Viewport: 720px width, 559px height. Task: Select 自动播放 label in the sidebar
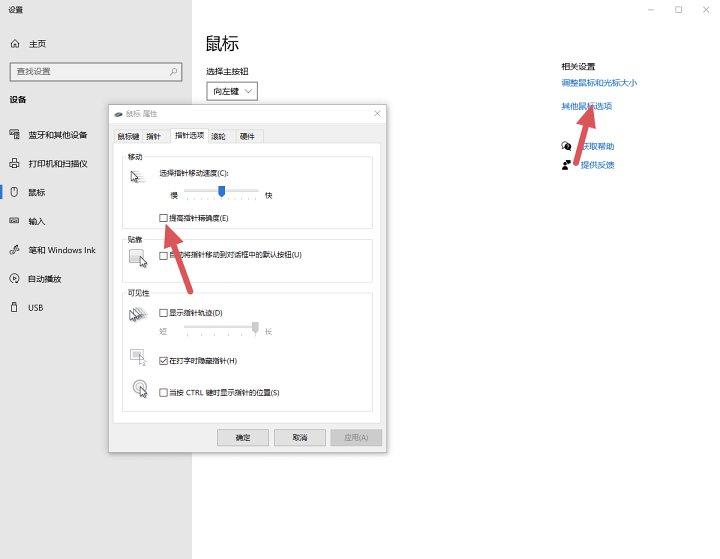(45, 279)
